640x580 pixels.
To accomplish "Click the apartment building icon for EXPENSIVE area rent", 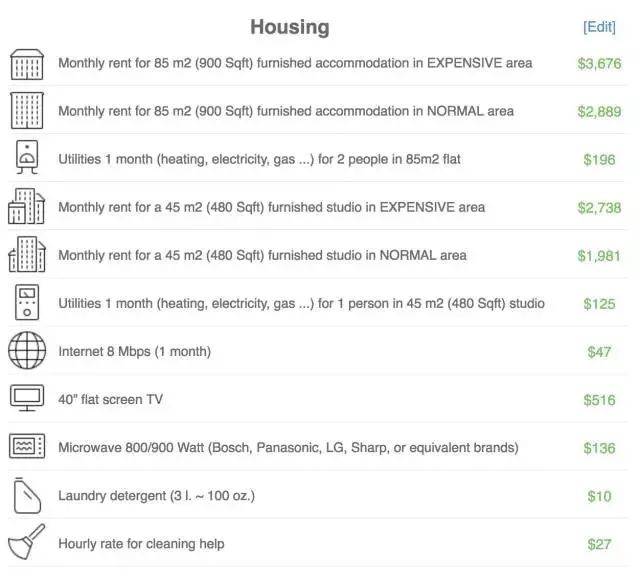I will 27,64.
